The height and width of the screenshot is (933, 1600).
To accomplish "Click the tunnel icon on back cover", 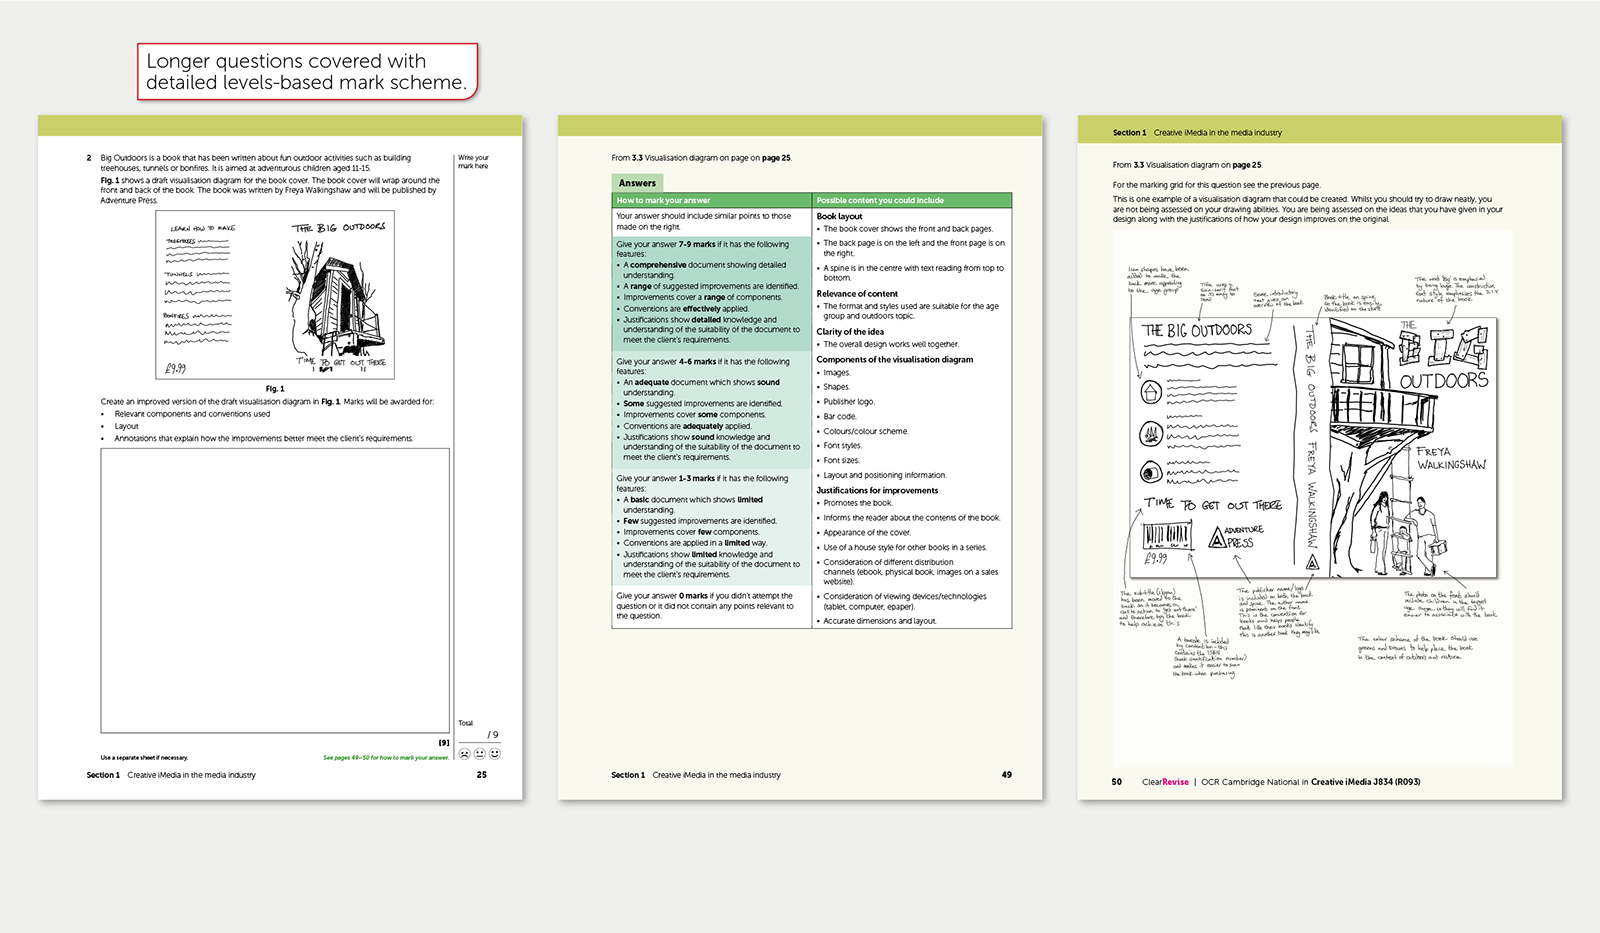I will click(x=1151, y=473).
